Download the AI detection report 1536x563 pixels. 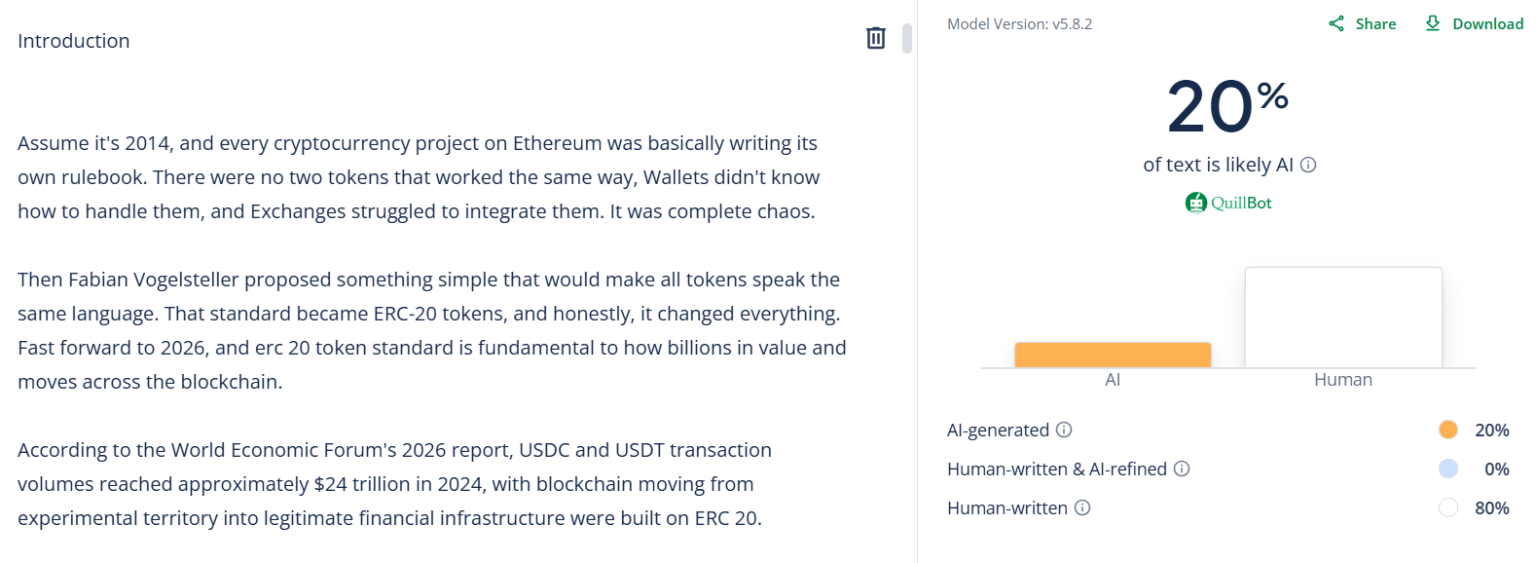point(1474,24)
